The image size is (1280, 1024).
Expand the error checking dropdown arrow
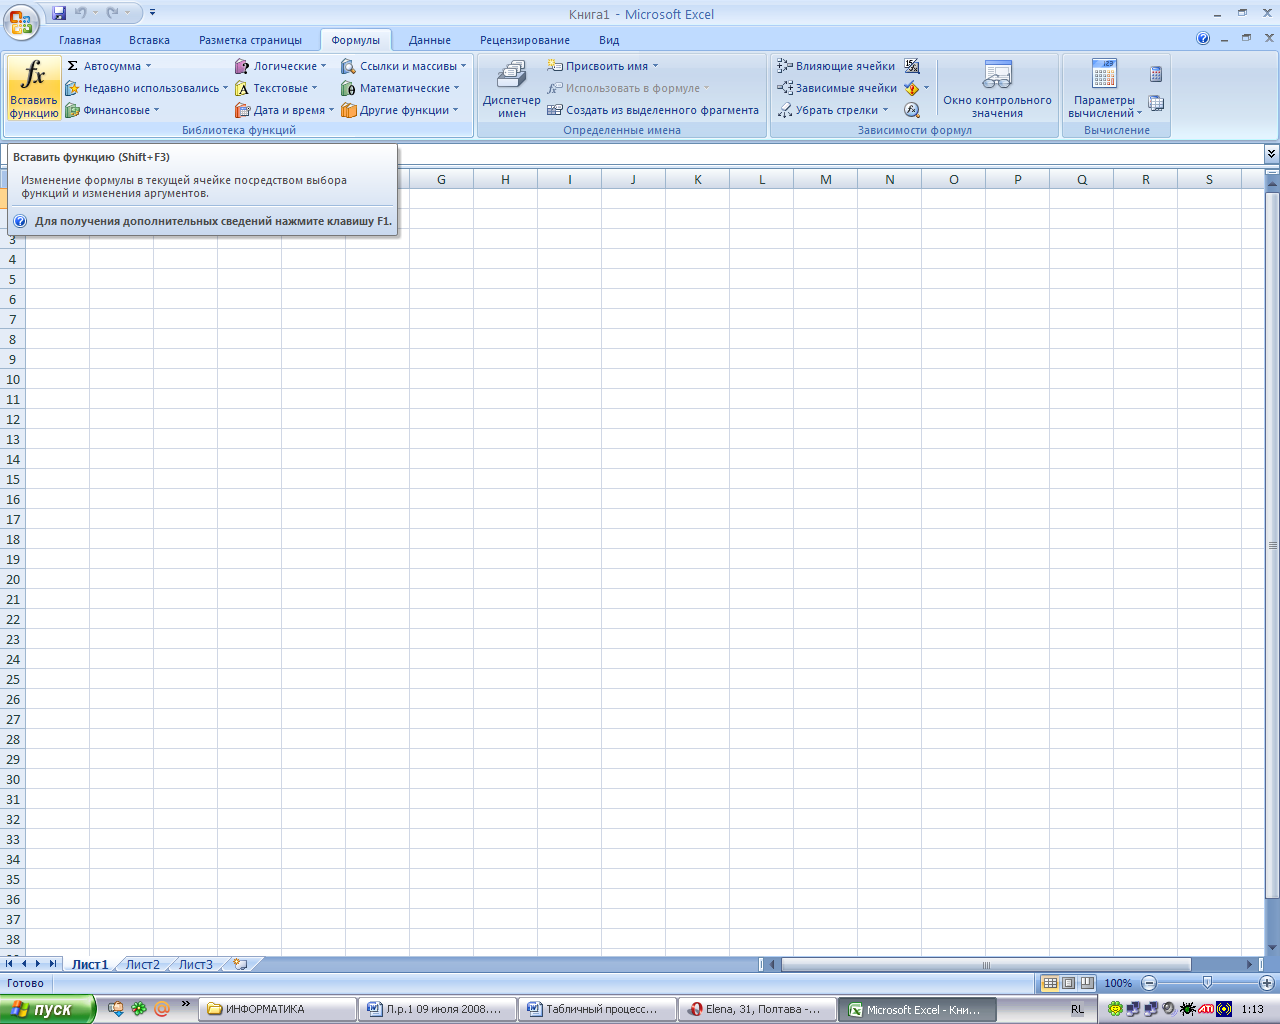coord(927,88)
